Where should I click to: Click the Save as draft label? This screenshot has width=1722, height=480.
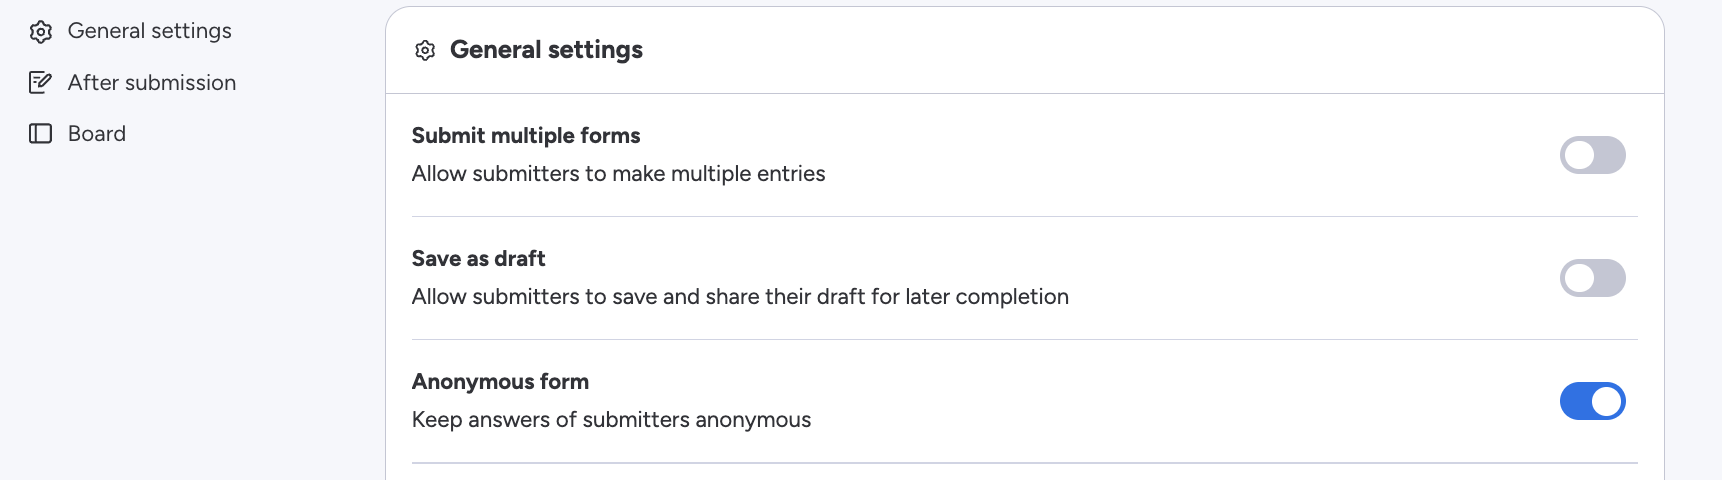pos(478,259)
